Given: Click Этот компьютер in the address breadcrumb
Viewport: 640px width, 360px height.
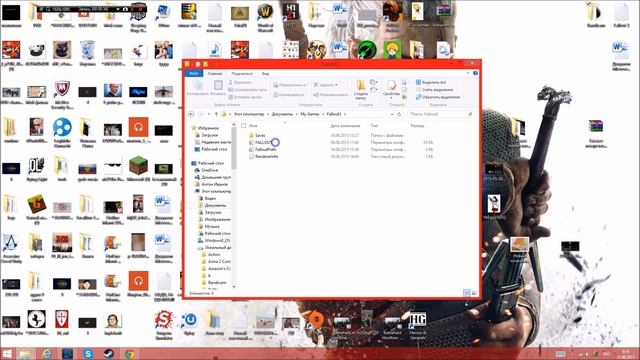Looking at the screenshot, I should (249, 114).
